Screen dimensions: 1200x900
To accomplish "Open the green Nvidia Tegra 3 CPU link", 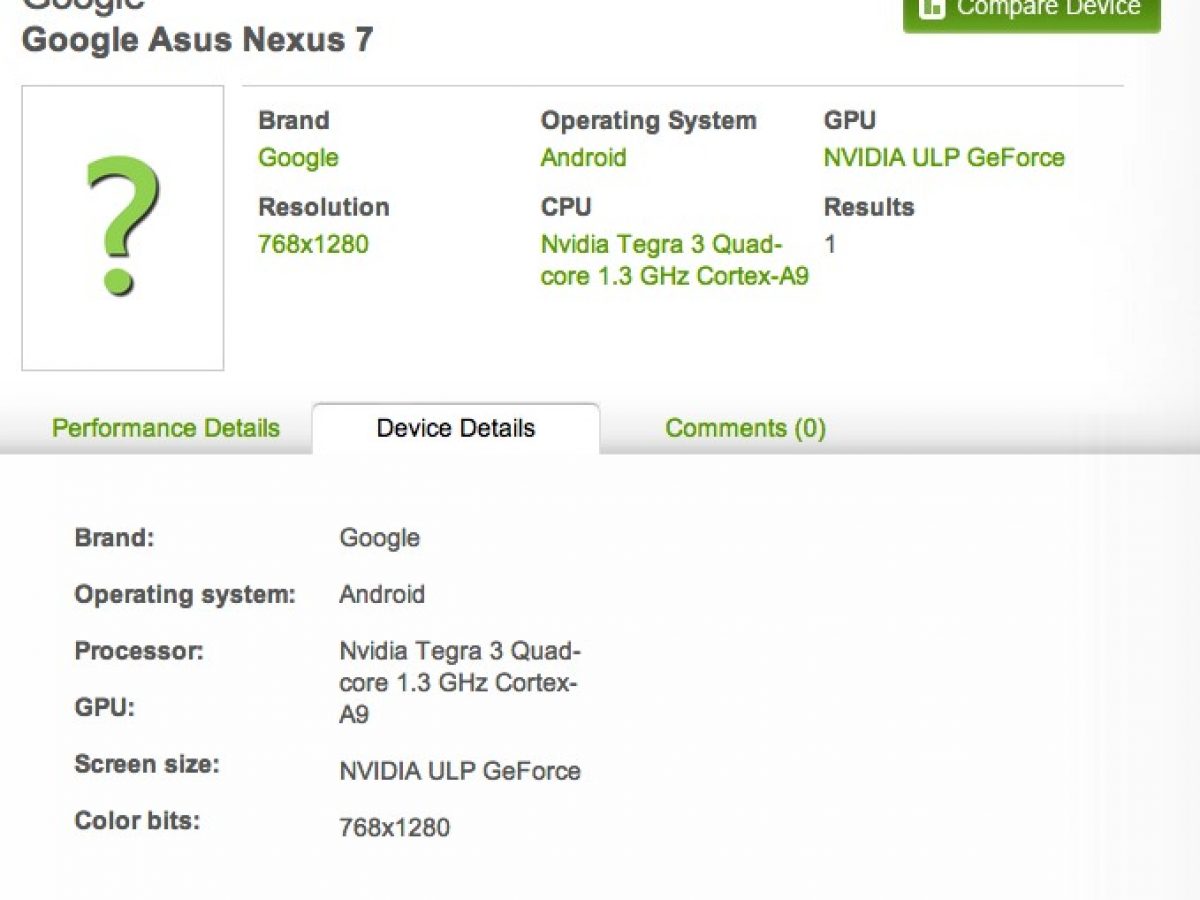I will pyautogui.click(x=673, y=260).
